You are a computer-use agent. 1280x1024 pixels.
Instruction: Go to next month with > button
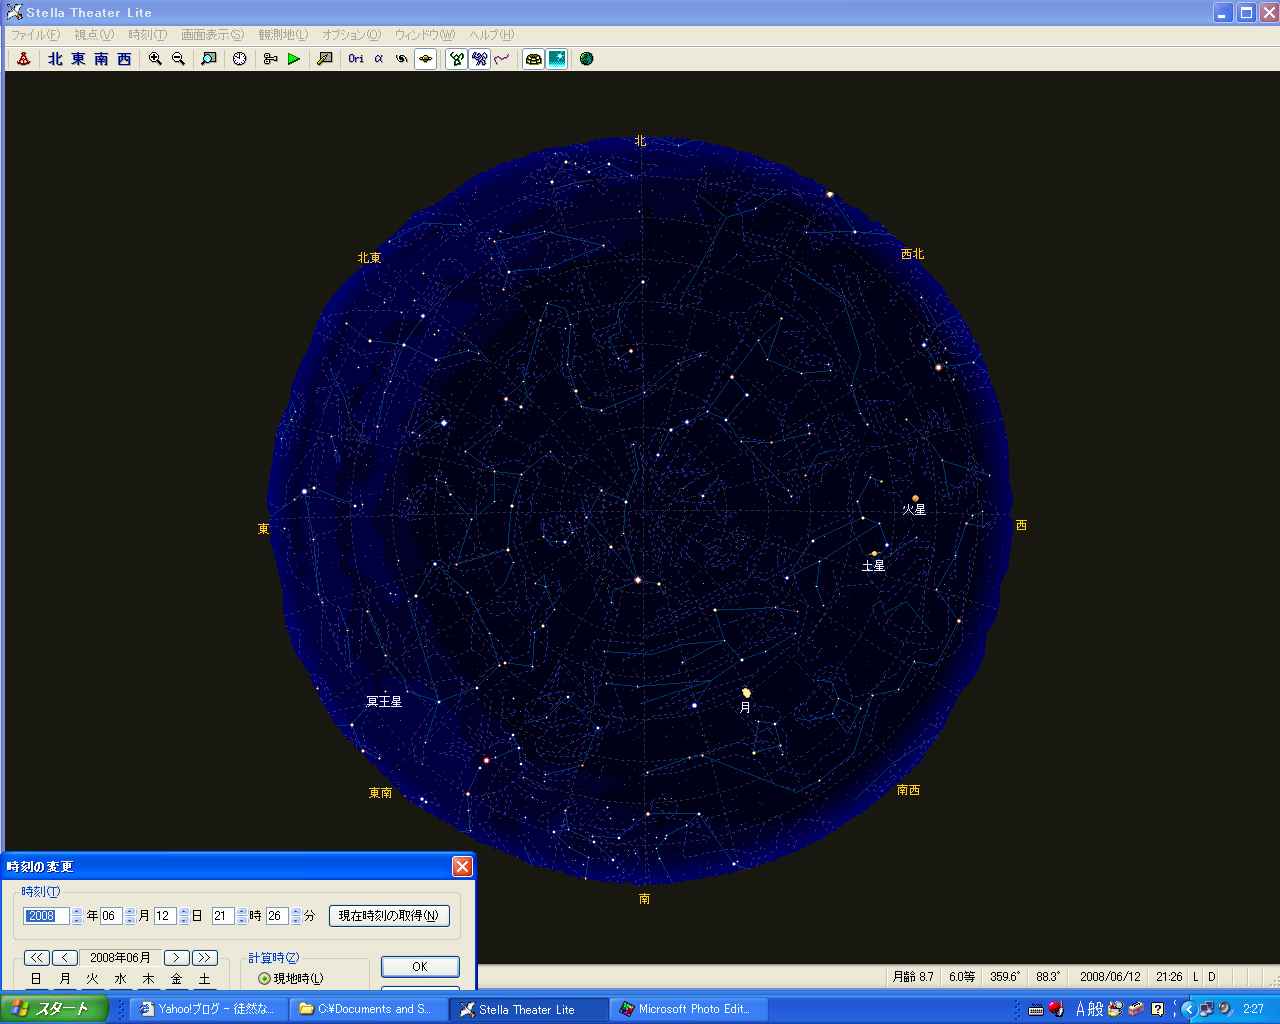tap(177, 958)
